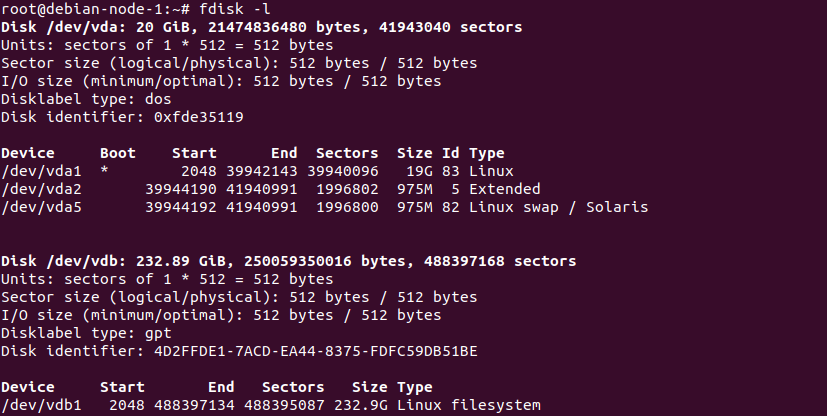Click the /dev/vda1 device entry
The height and width of the screenshot is (416, 827).
pos(41,171)
